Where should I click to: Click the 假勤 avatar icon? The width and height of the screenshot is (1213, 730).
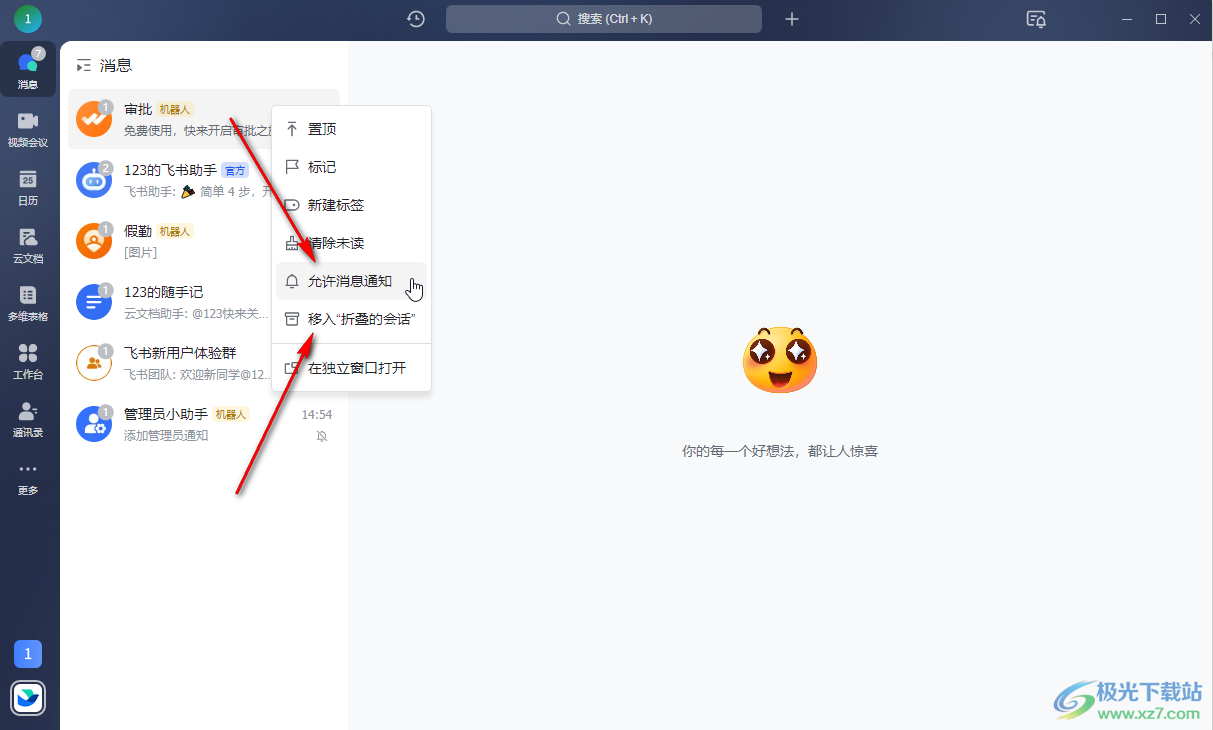coord(94,241)
